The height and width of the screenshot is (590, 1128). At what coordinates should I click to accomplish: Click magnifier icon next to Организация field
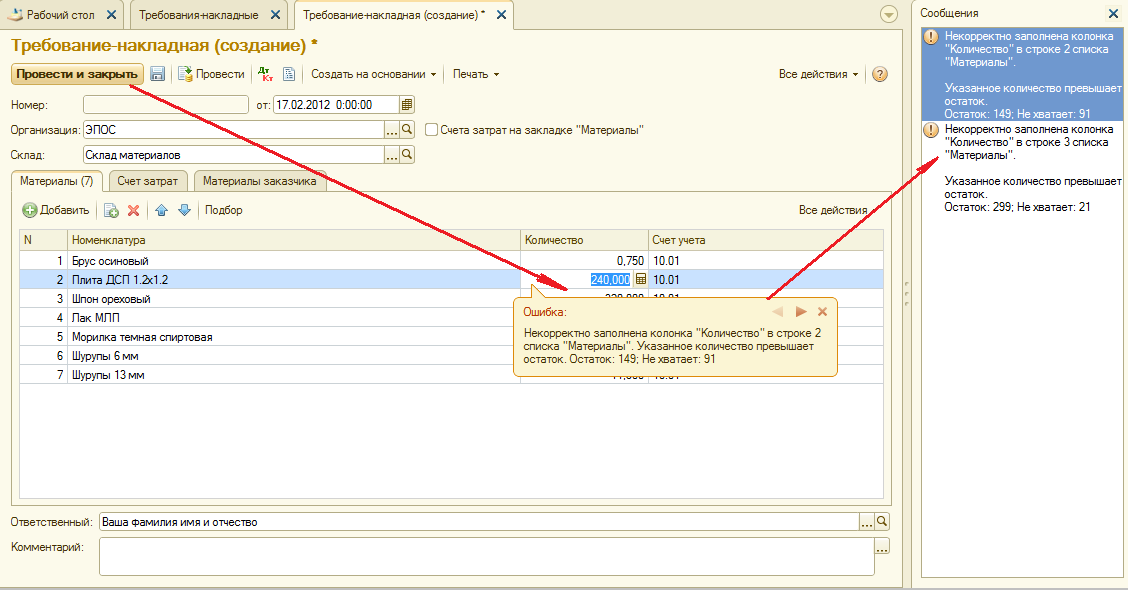(x=407, y=130)
